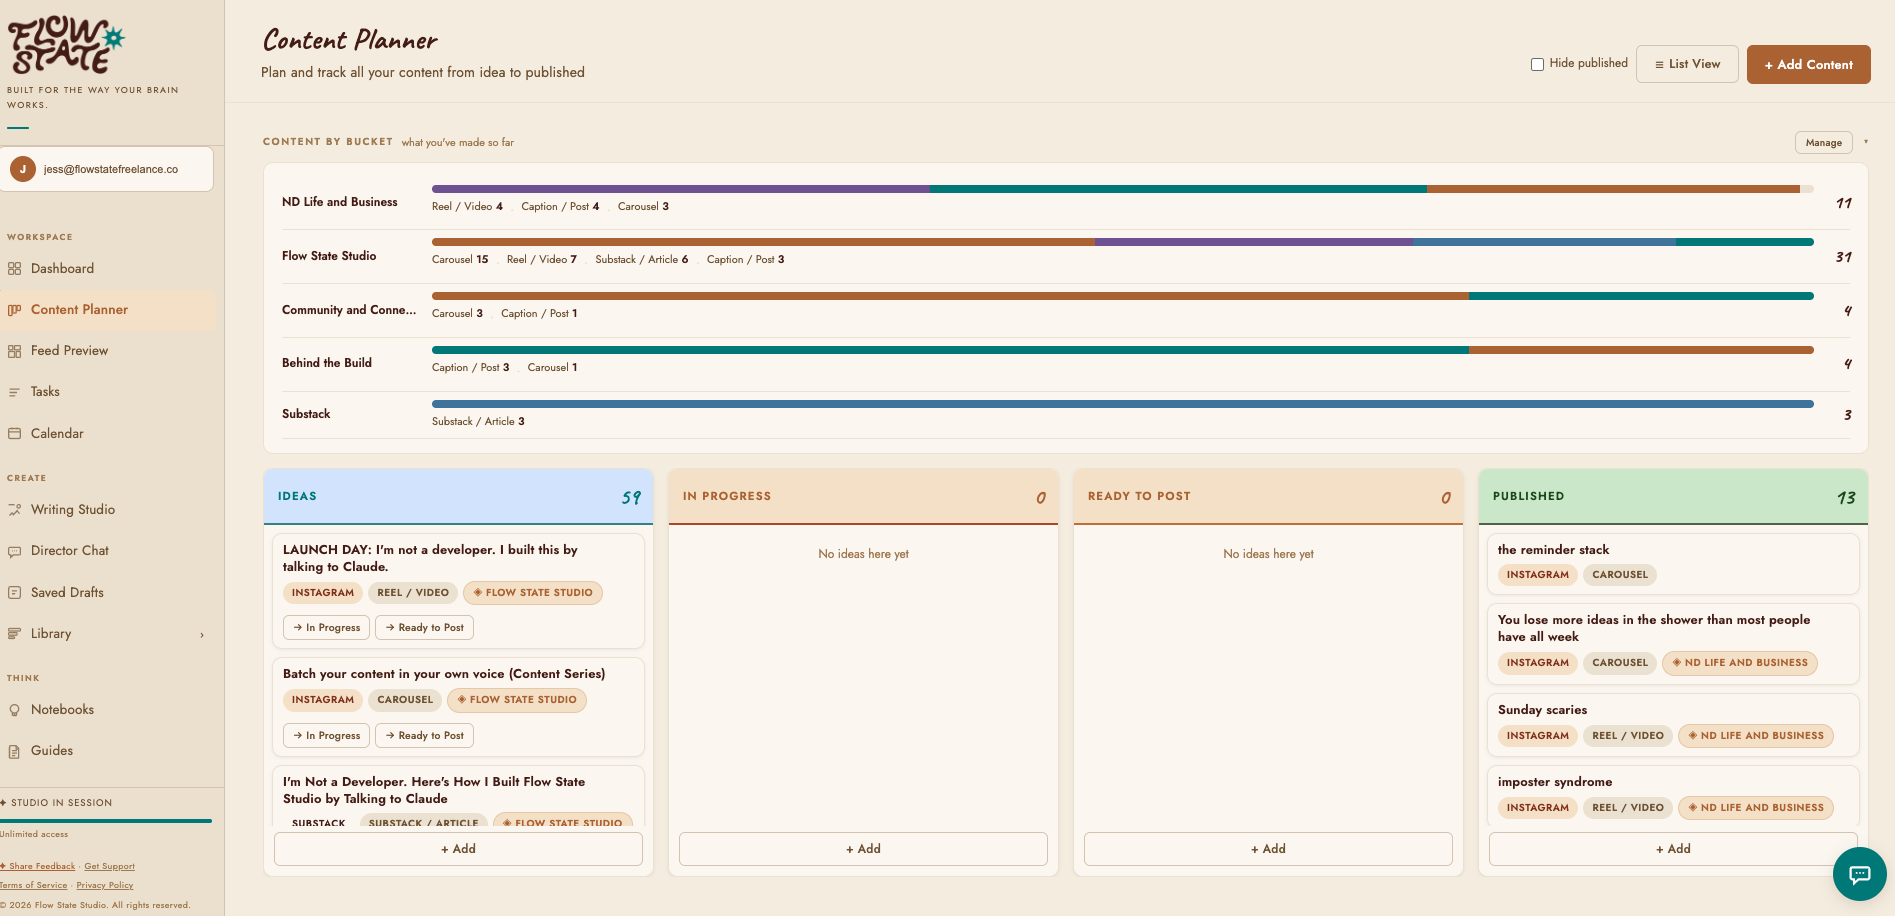Click the Get Support link
Screen dimensions: 1895x916
(x=109, y=867)
